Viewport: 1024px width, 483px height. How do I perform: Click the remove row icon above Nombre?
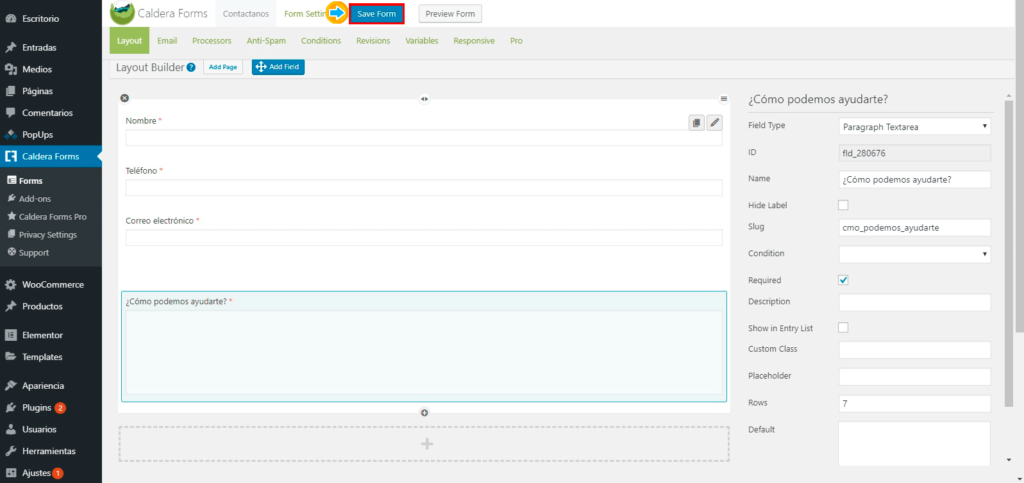click(125, 98)
